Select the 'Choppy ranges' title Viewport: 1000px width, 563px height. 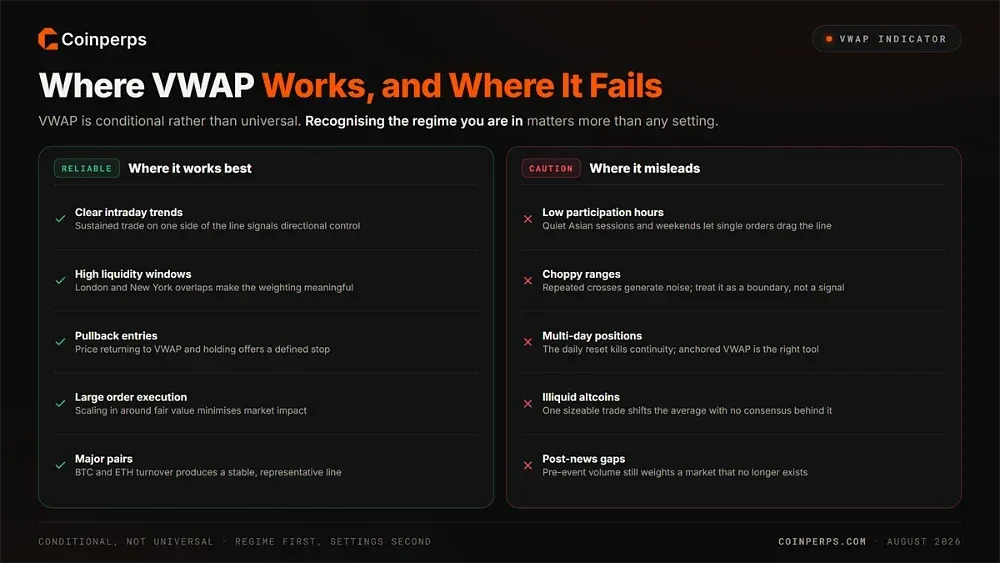pyautogui.click(x=581, y=274)
